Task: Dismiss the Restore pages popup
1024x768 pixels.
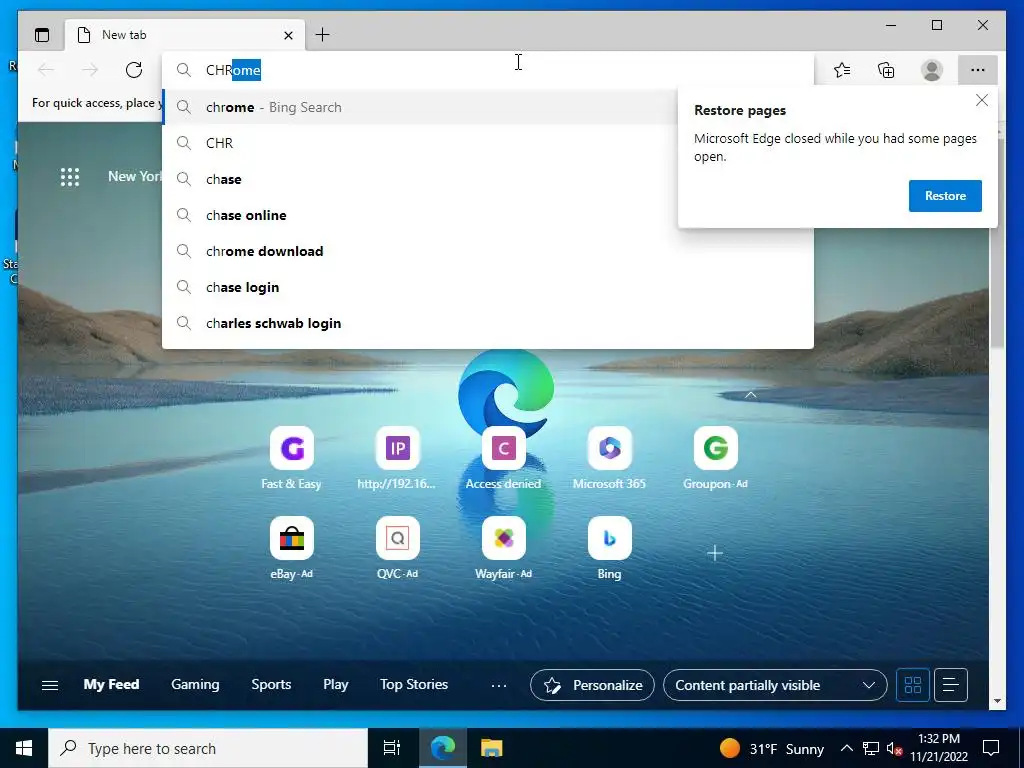Action: tap(982, 100)
